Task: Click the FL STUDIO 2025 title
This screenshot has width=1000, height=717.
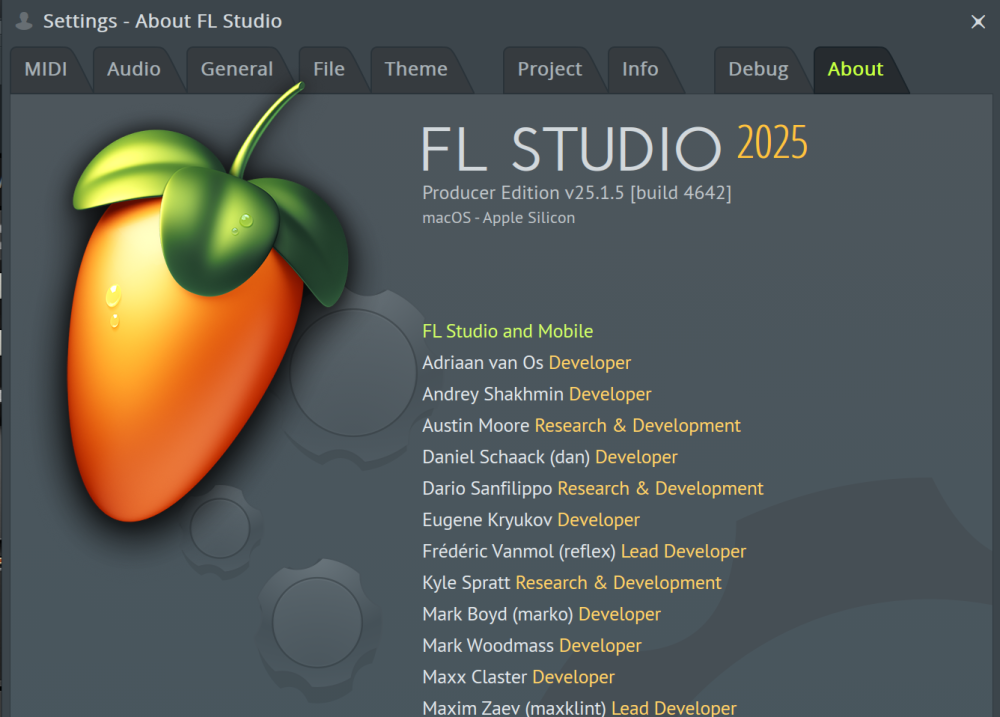Action: point(614,147)
